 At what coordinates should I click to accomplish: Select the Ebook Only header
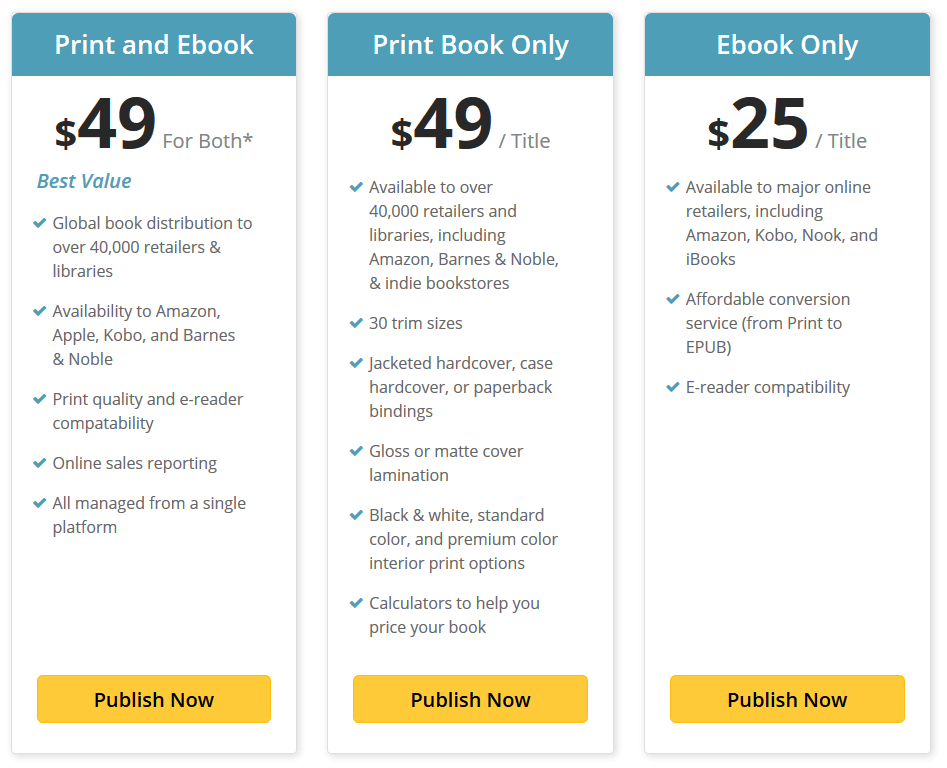tap(787, 45)
